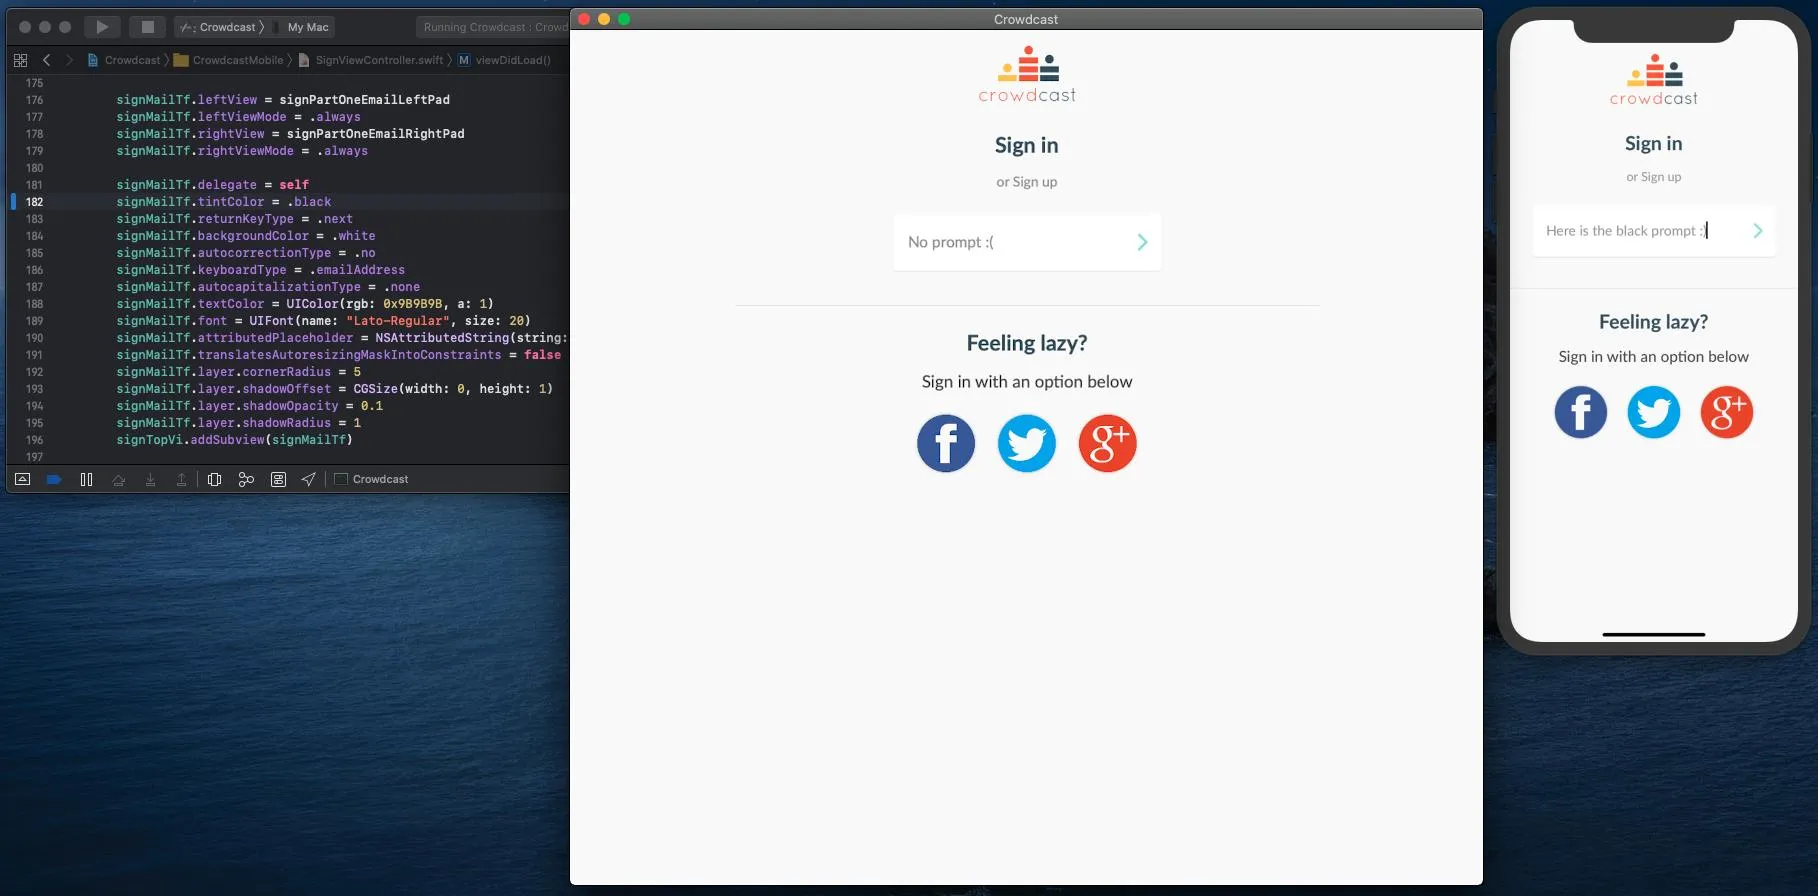This screenshot has height=896, width=1818.
Task: Open the CrowdcastMobile folder breadcrumb
Action: click(x=229, y=60)
